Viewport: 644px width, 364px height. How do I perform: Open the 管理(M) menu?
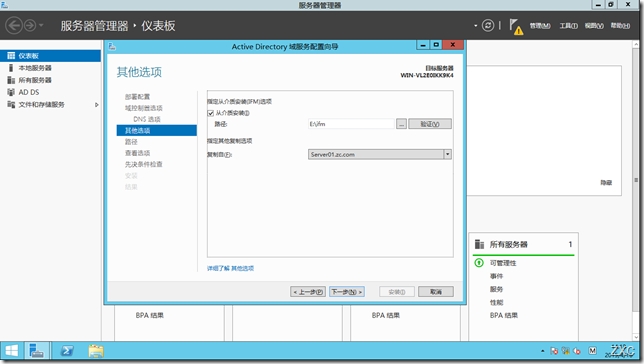click(540, 26)
